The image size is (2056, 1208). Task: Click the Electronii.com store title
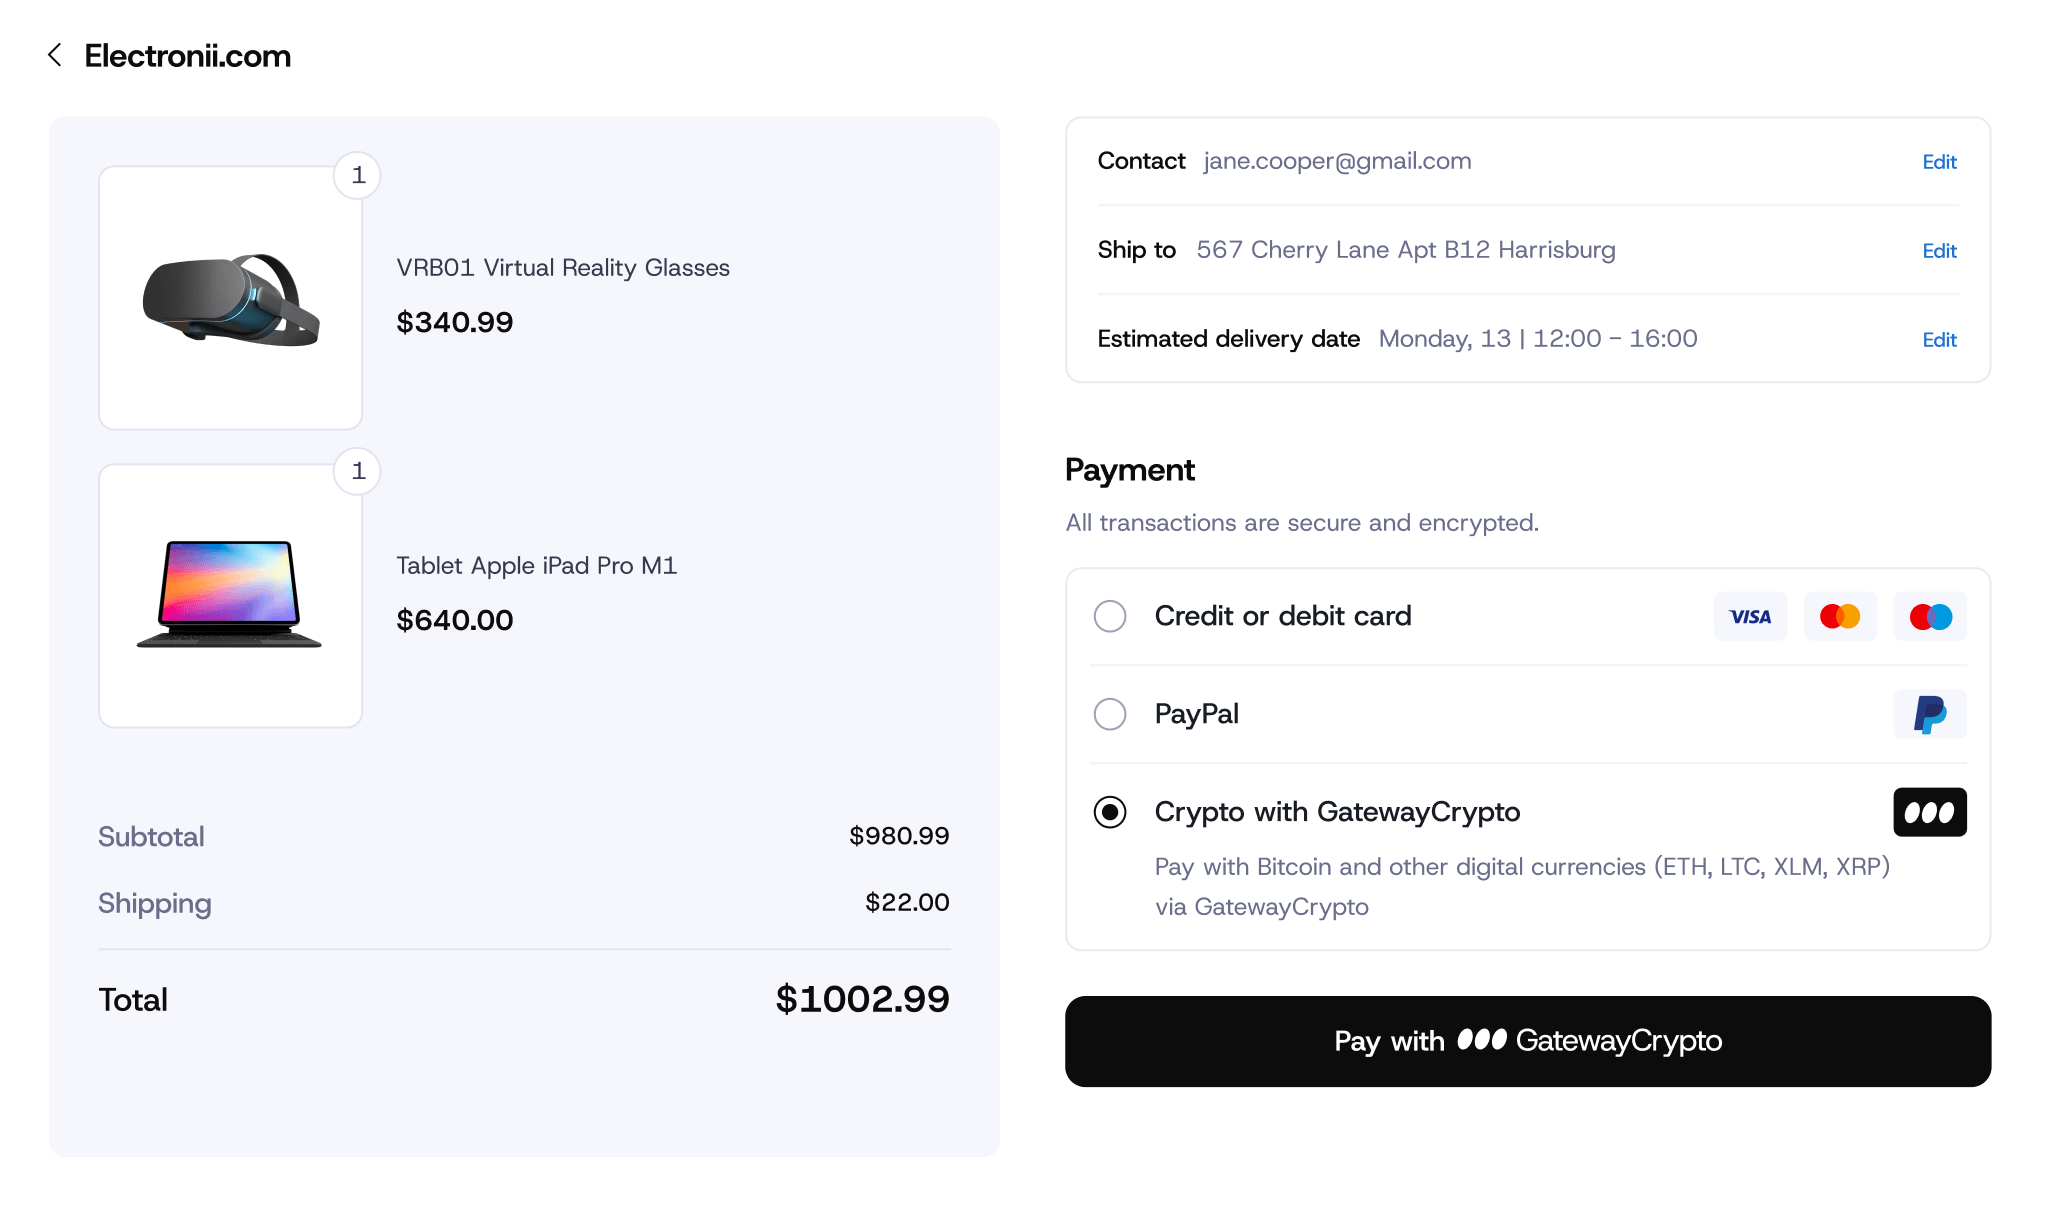pos(188,56)
